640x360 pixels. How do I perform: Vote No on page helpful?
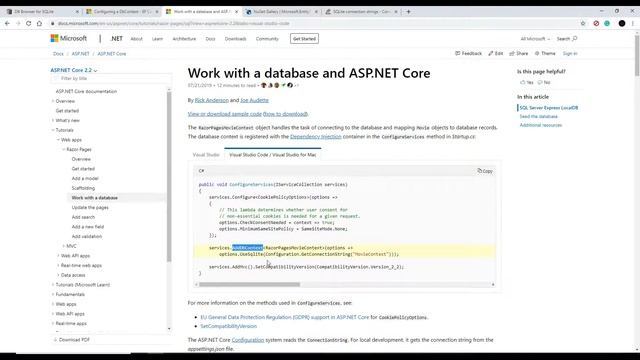tap(544, 82)
